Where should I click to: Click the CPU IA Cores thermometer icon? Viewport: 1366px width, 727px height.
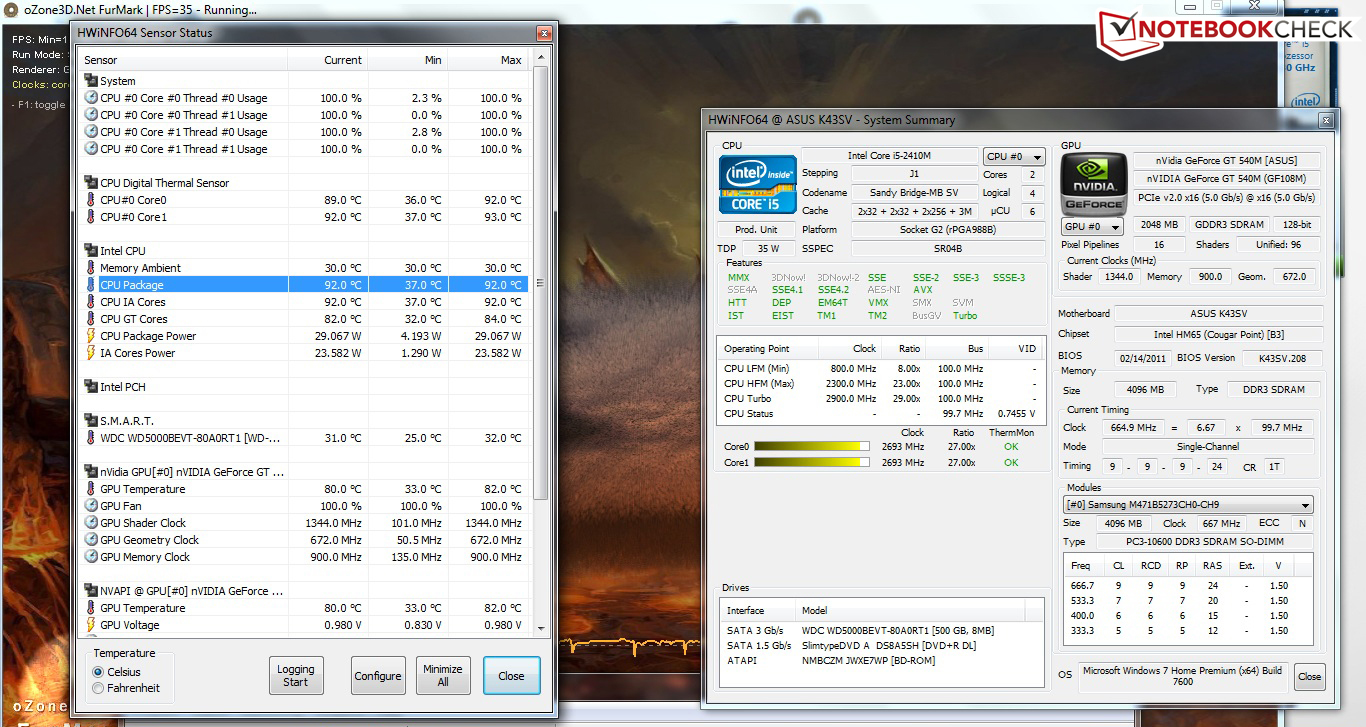pos(91,302)
